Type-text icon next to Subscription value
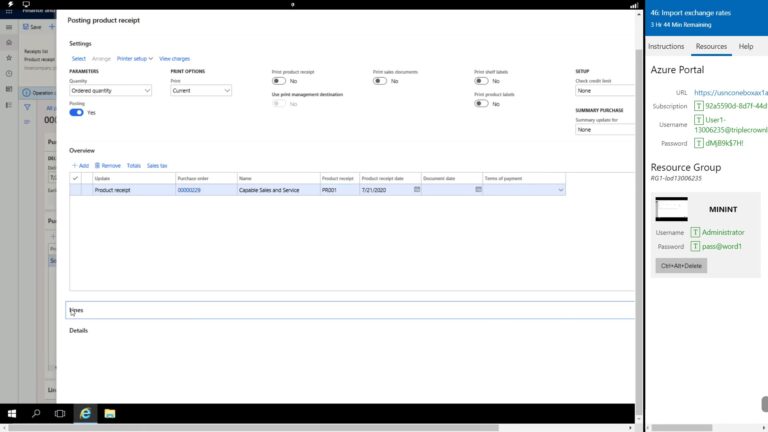The image size is (768, 432). pyautogui.click(x=698, y=106)
